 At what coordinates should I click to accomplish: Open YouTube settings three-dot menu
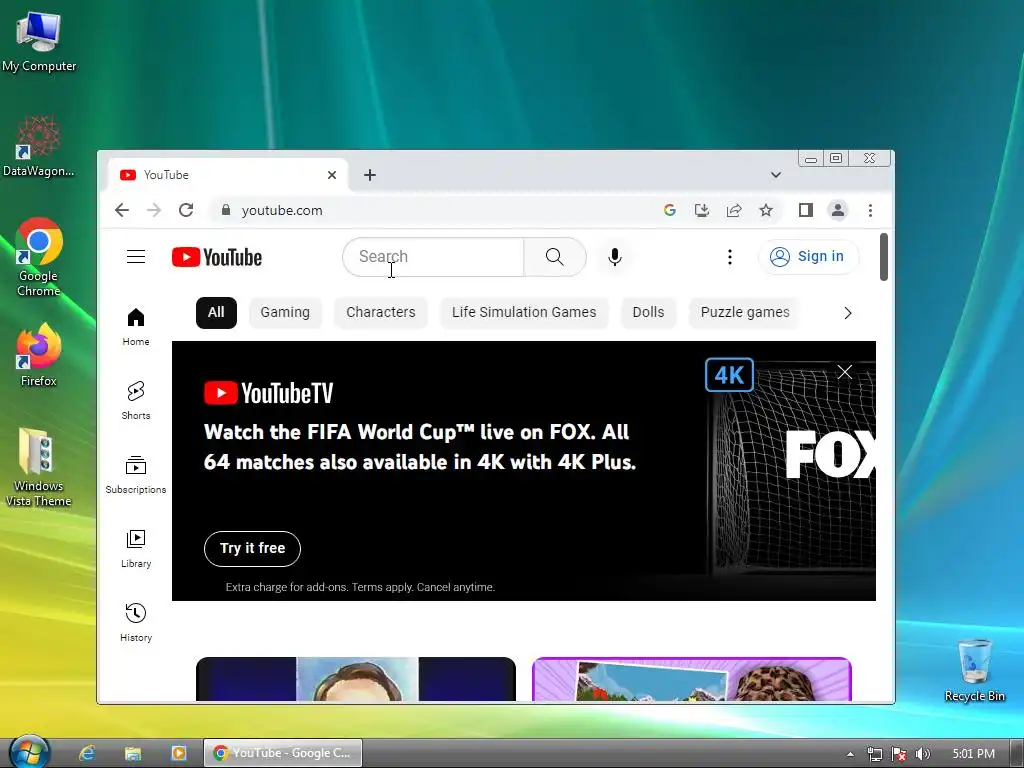point(729,257)
